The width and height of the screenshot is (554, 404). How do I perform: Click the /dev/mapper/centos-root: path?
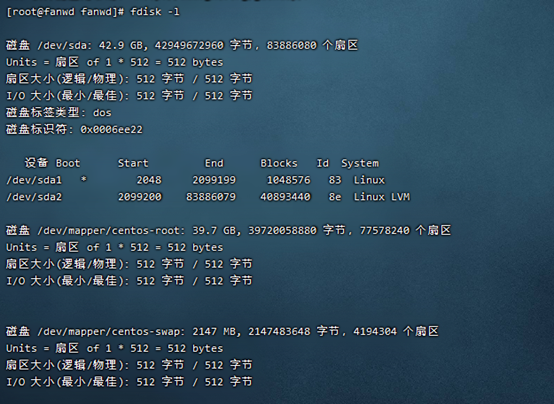point(111,231)
